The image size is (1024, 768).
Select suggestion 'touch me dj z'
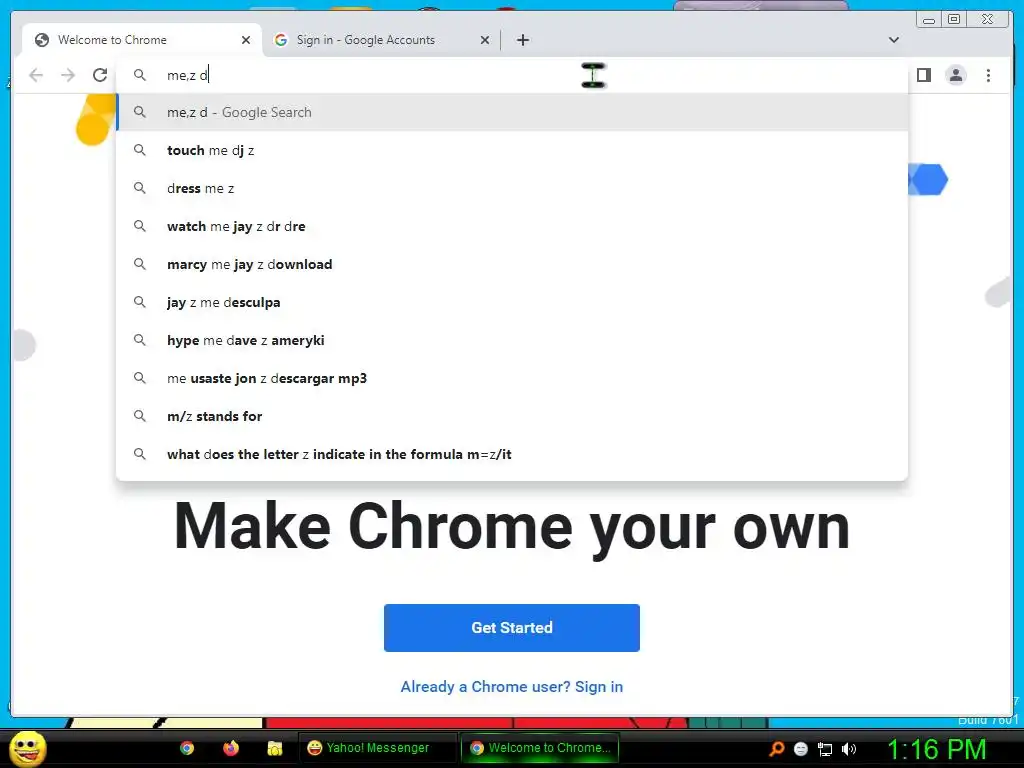[x=512, y=150]
